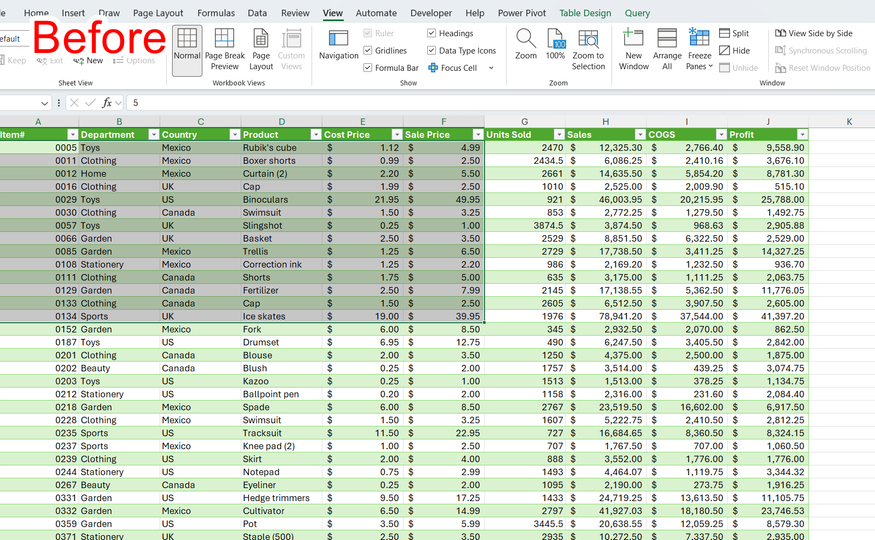Open the Table Design tab
This screenshot has height=540, width=875.
coord(585,13)
